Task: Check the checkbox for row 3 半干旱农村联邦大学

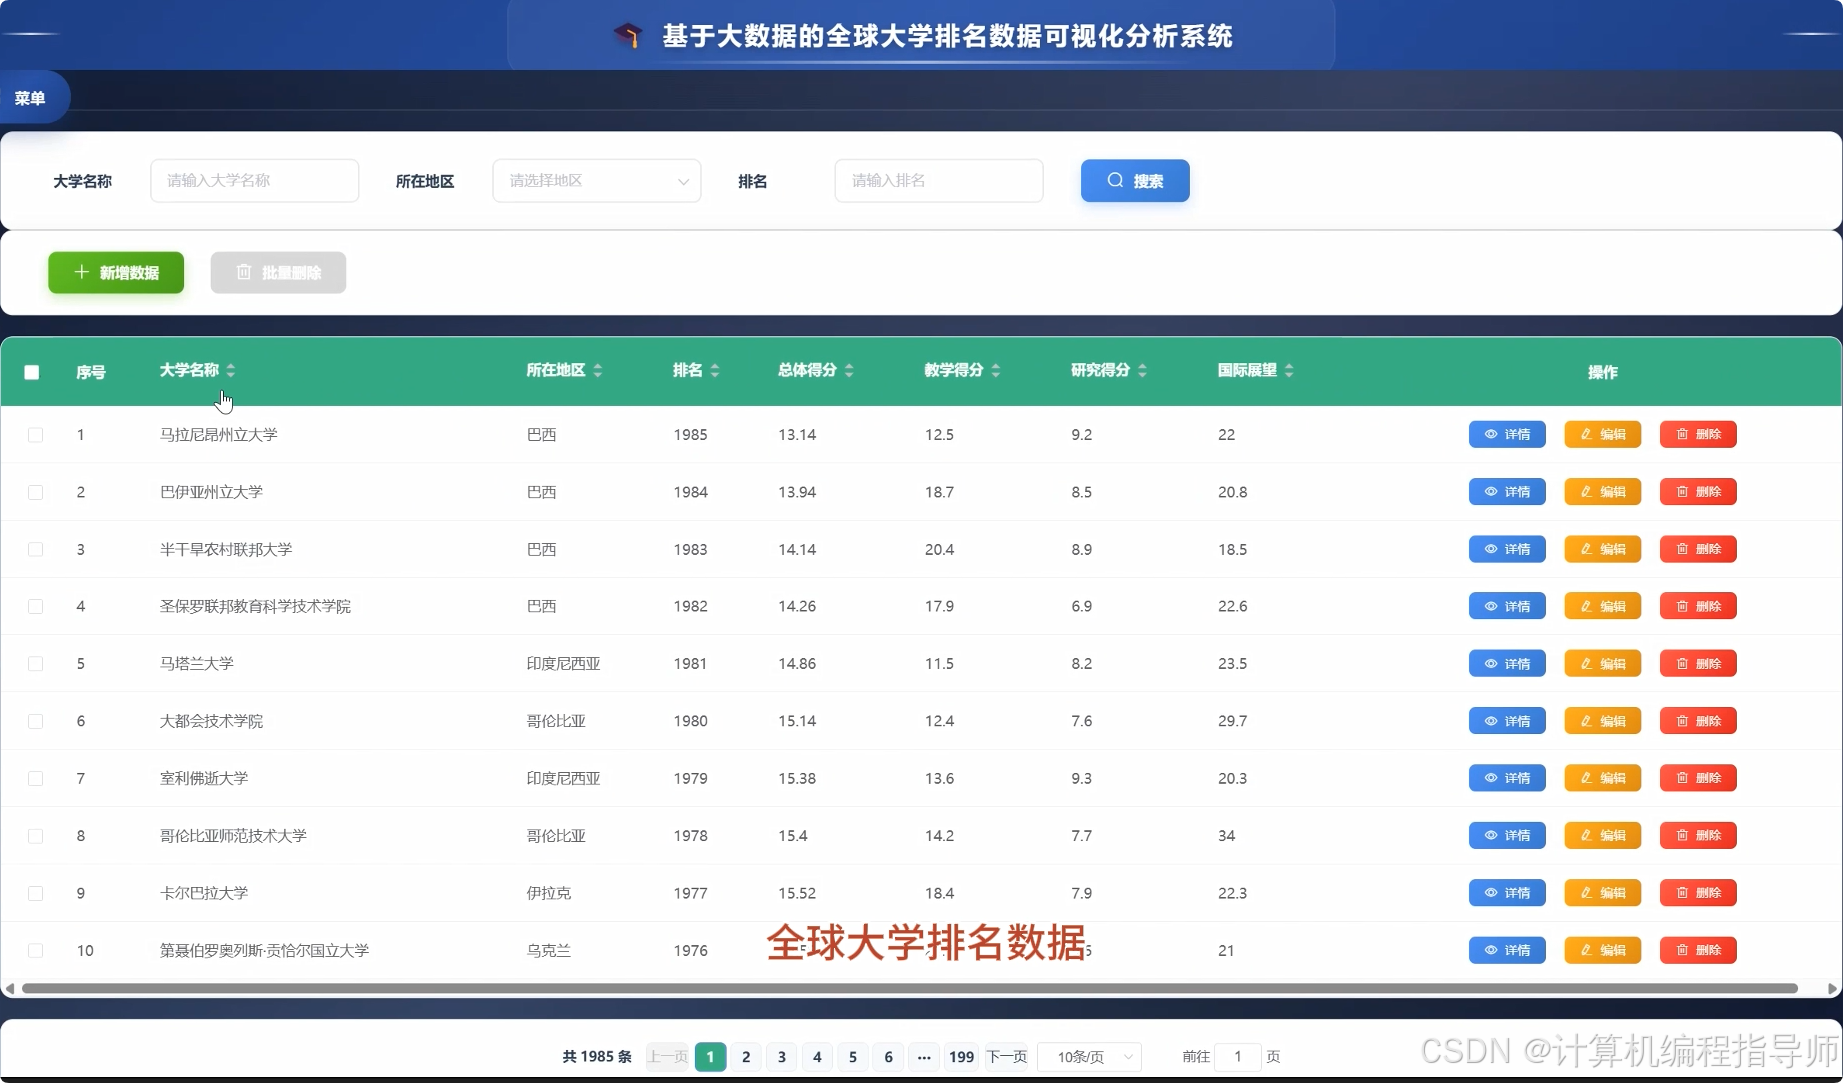Action: (x=36, y=549)
